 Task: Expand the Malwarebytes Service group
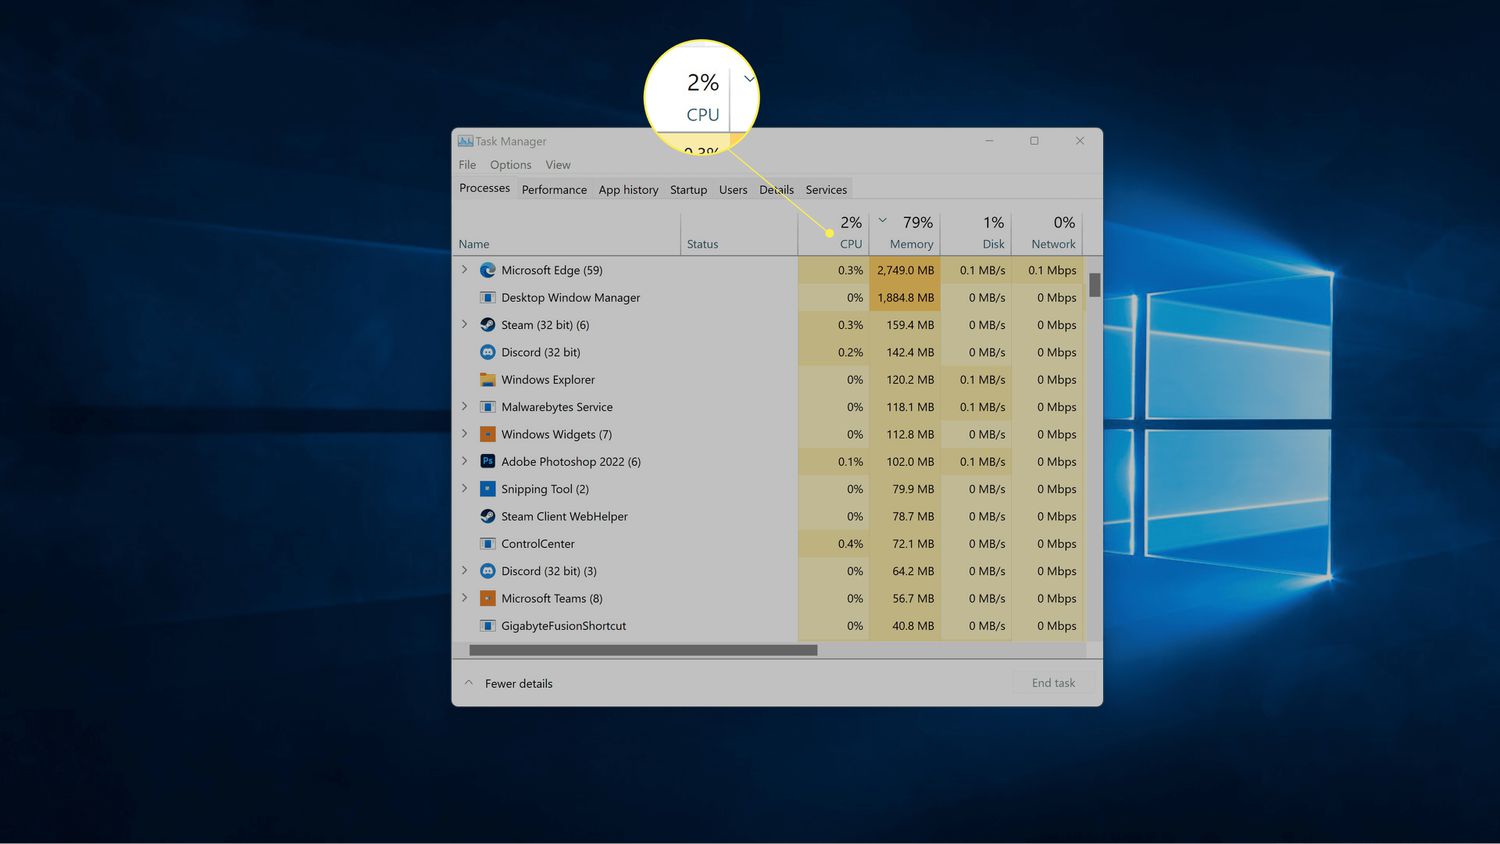[x=464, y=407]
